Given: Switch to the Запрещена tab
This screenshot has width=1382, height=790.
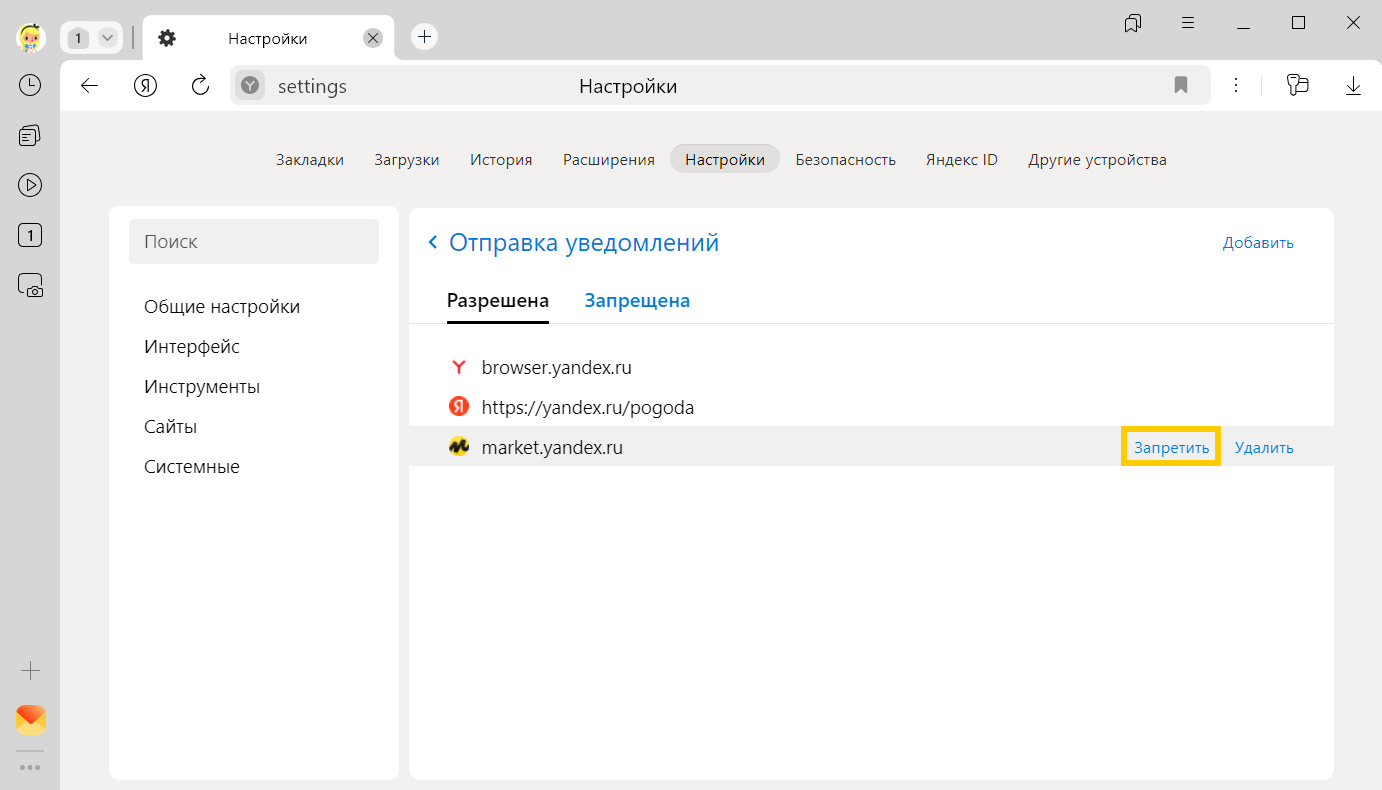Looking at the screenshot, I should 637,300.
